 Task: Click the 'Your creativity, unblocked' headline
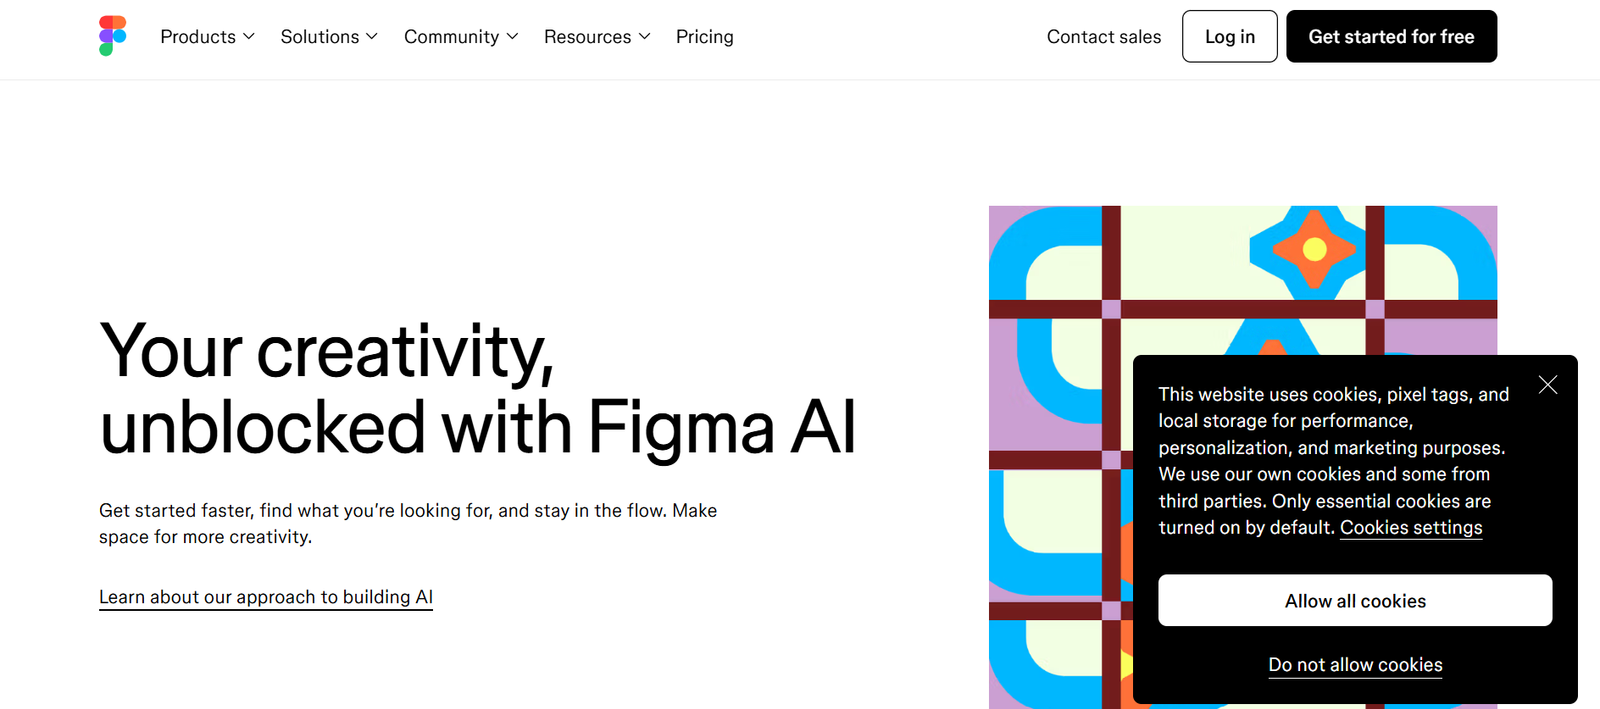click(x=477, y=389)
